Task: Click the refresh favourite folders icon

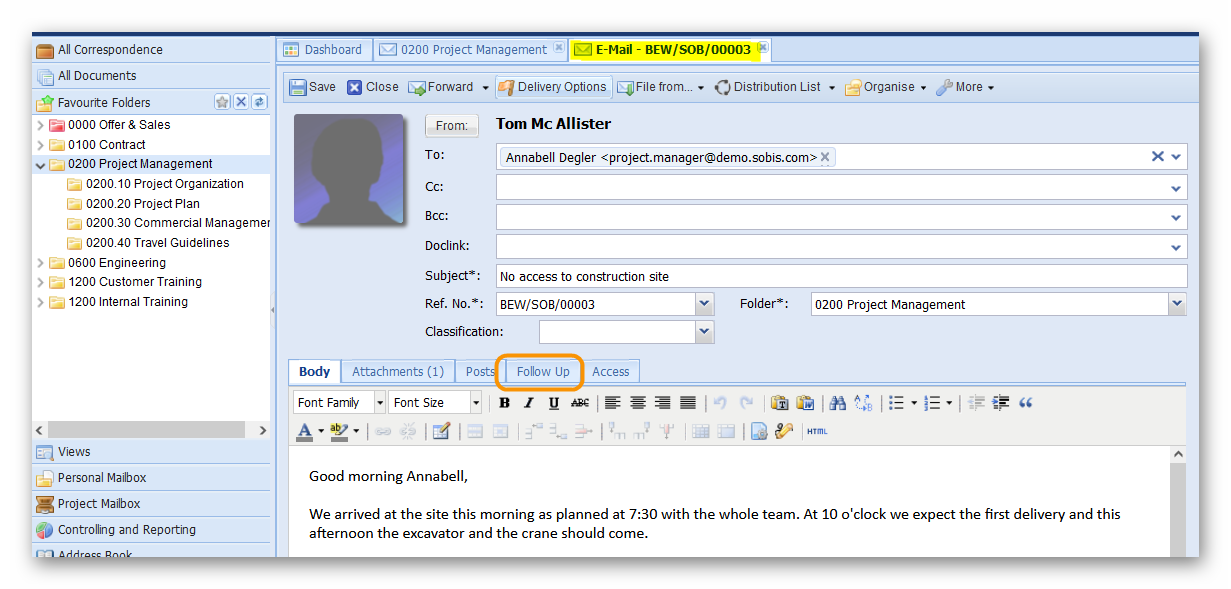Action: click(x=259, y=102)
